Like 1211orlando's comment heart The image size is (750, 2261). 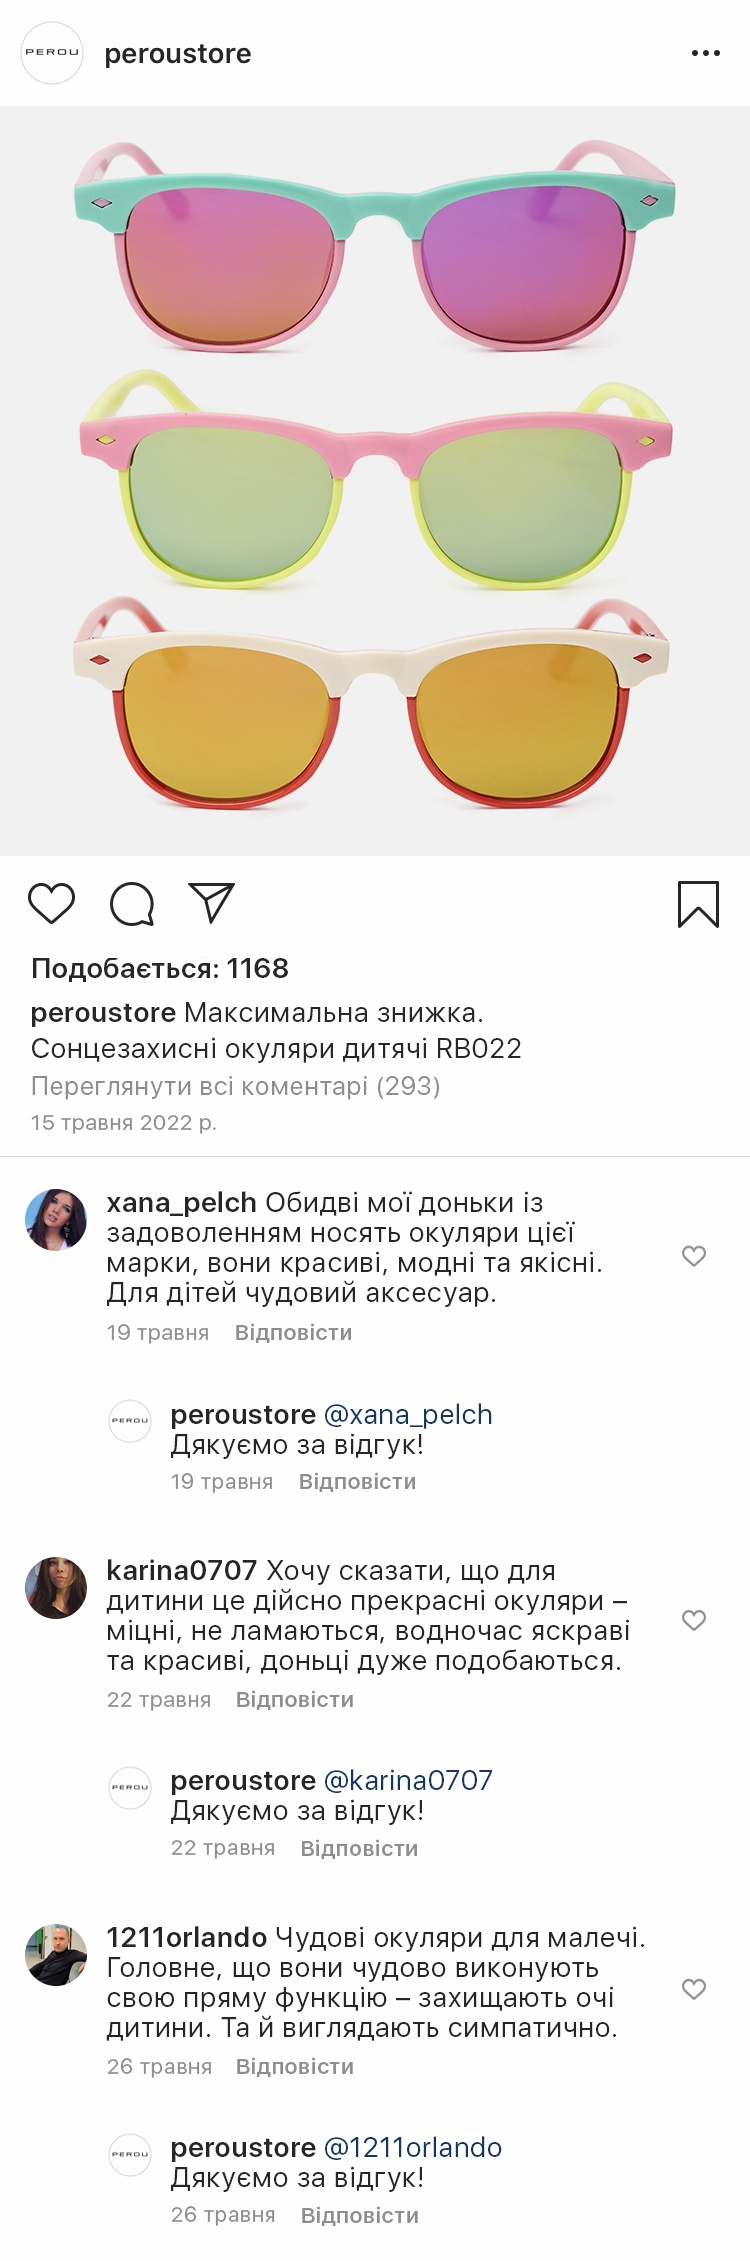[x=694, y=1989]
